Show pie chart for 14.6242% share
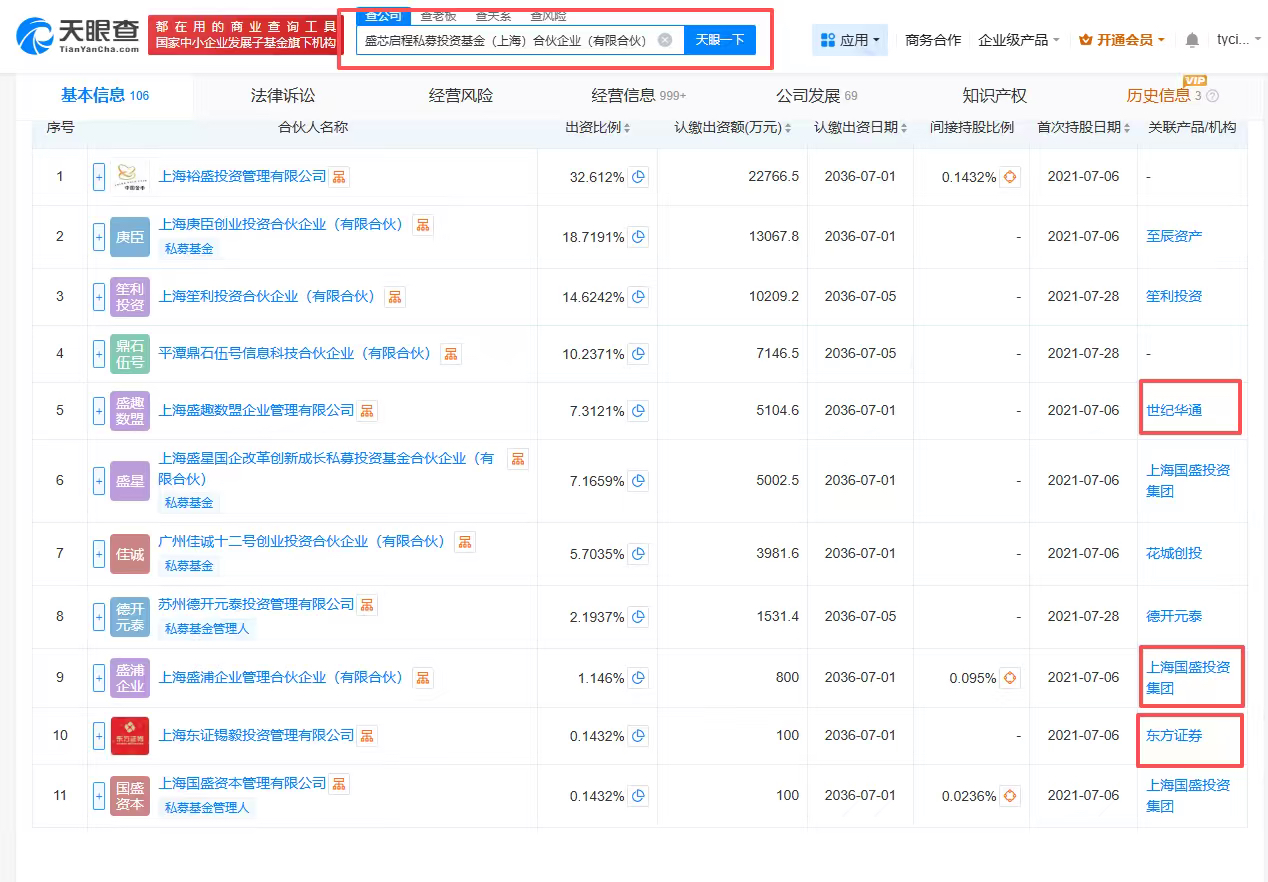 pyautogui.click(x=638, y=297)
